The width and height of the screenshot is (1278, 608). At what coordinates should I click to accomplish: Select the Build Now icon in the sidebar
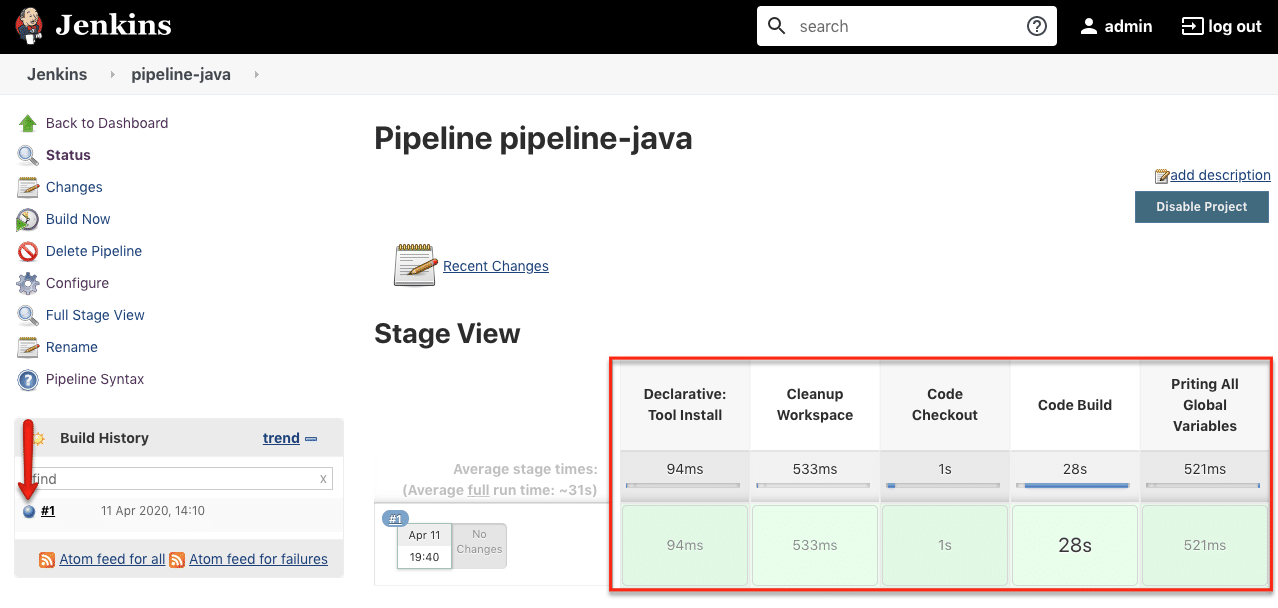coord(30,219)
